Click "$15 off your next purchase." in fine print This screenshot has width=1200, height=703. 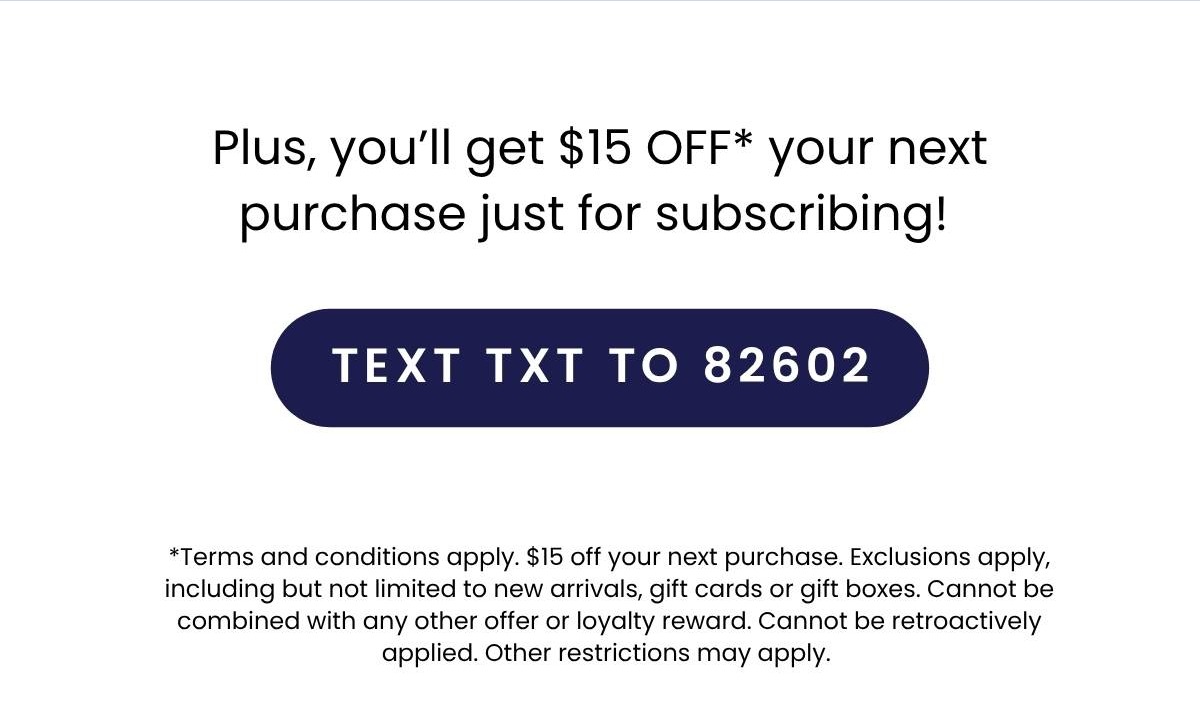[x=684, y=556]
